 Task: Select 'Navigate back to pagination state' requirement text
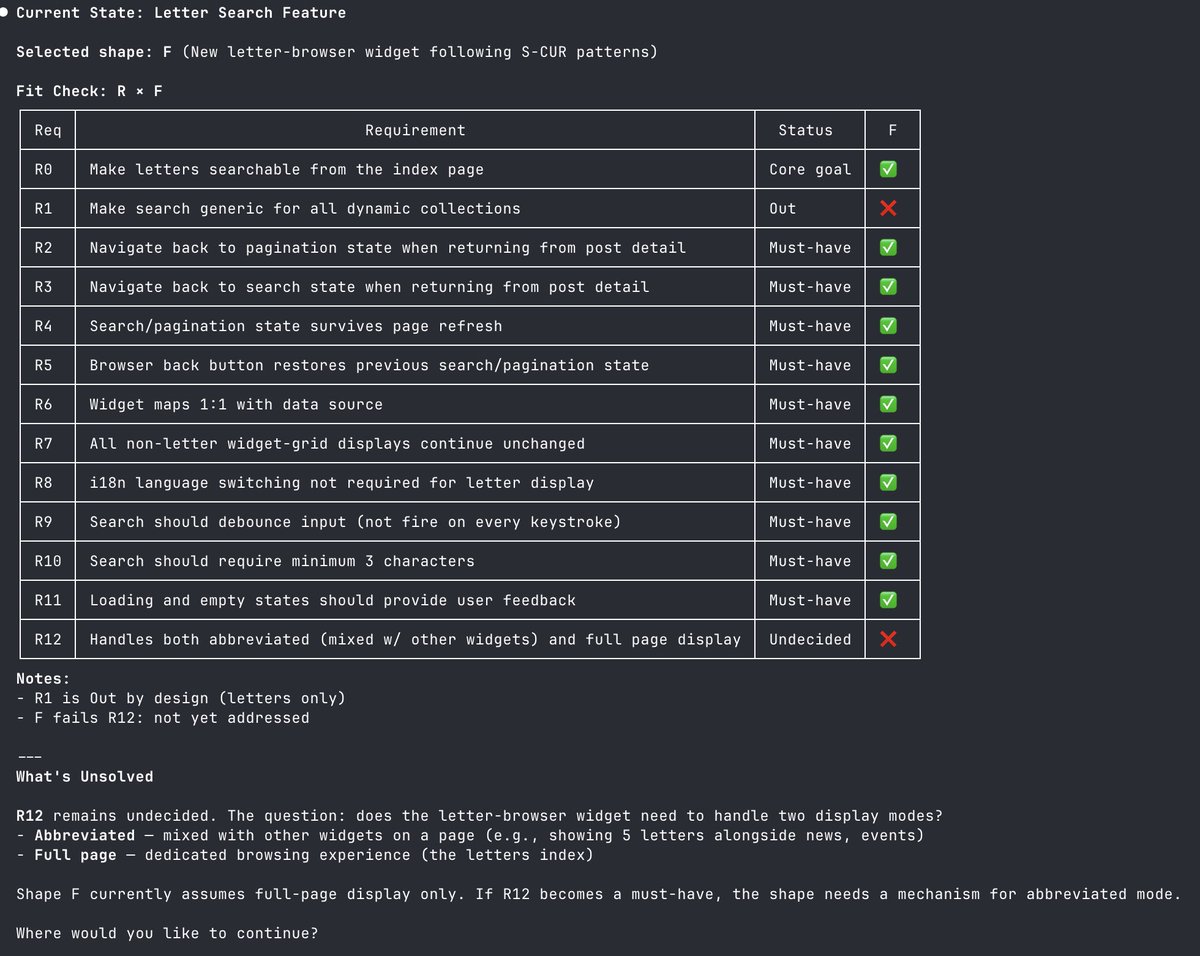[388, 247]
